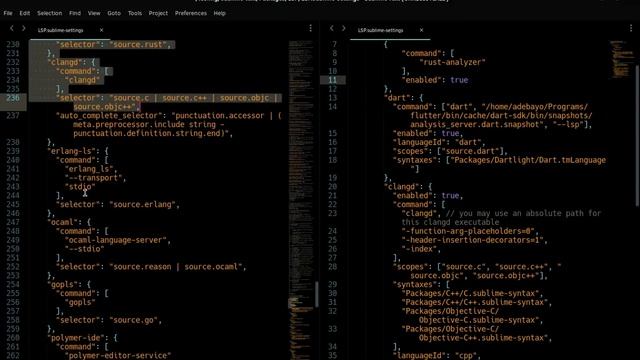Open right pane tab options menu
Image resolution: width=640 pixels, height=360 pixels.
[x=631, y=28]
